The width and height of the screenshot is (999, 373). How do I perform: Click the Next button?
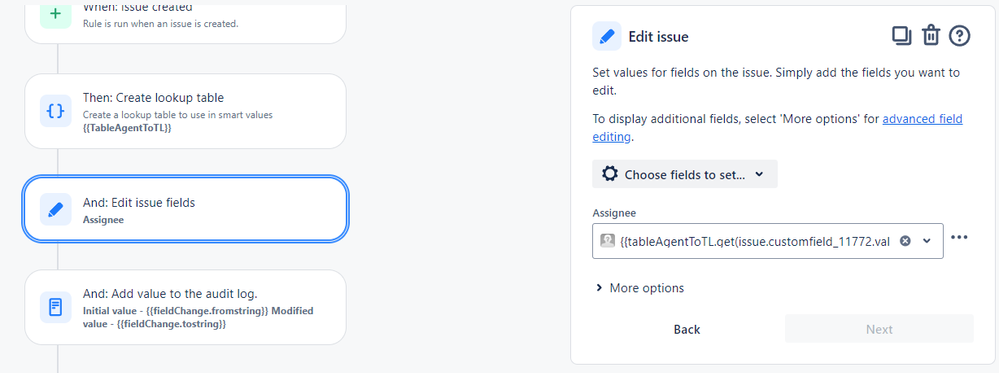[x=879, y=330]
